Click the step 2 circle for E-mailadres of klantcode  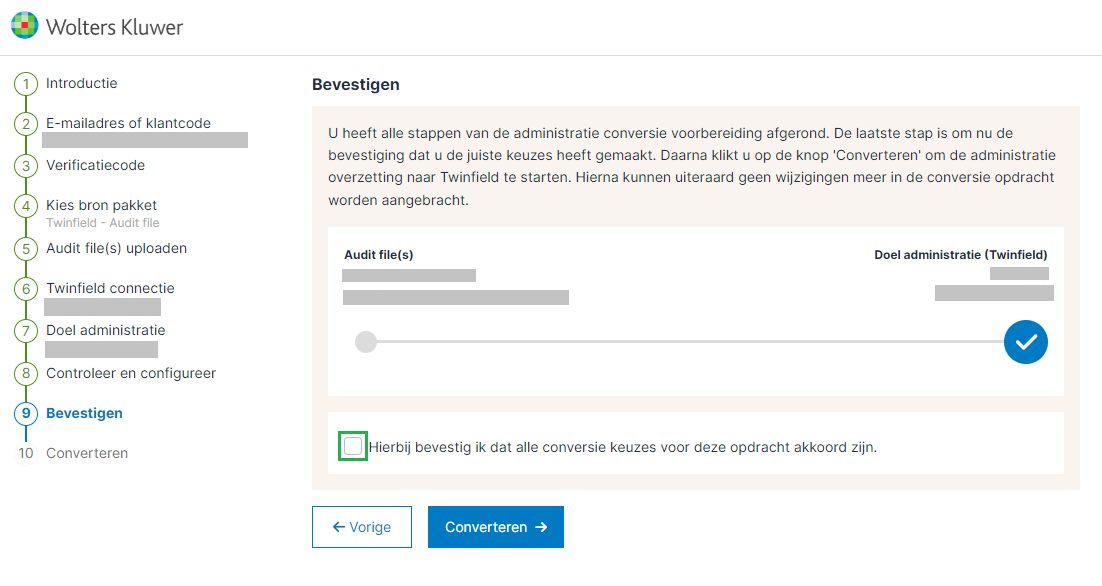click(27, 125)
